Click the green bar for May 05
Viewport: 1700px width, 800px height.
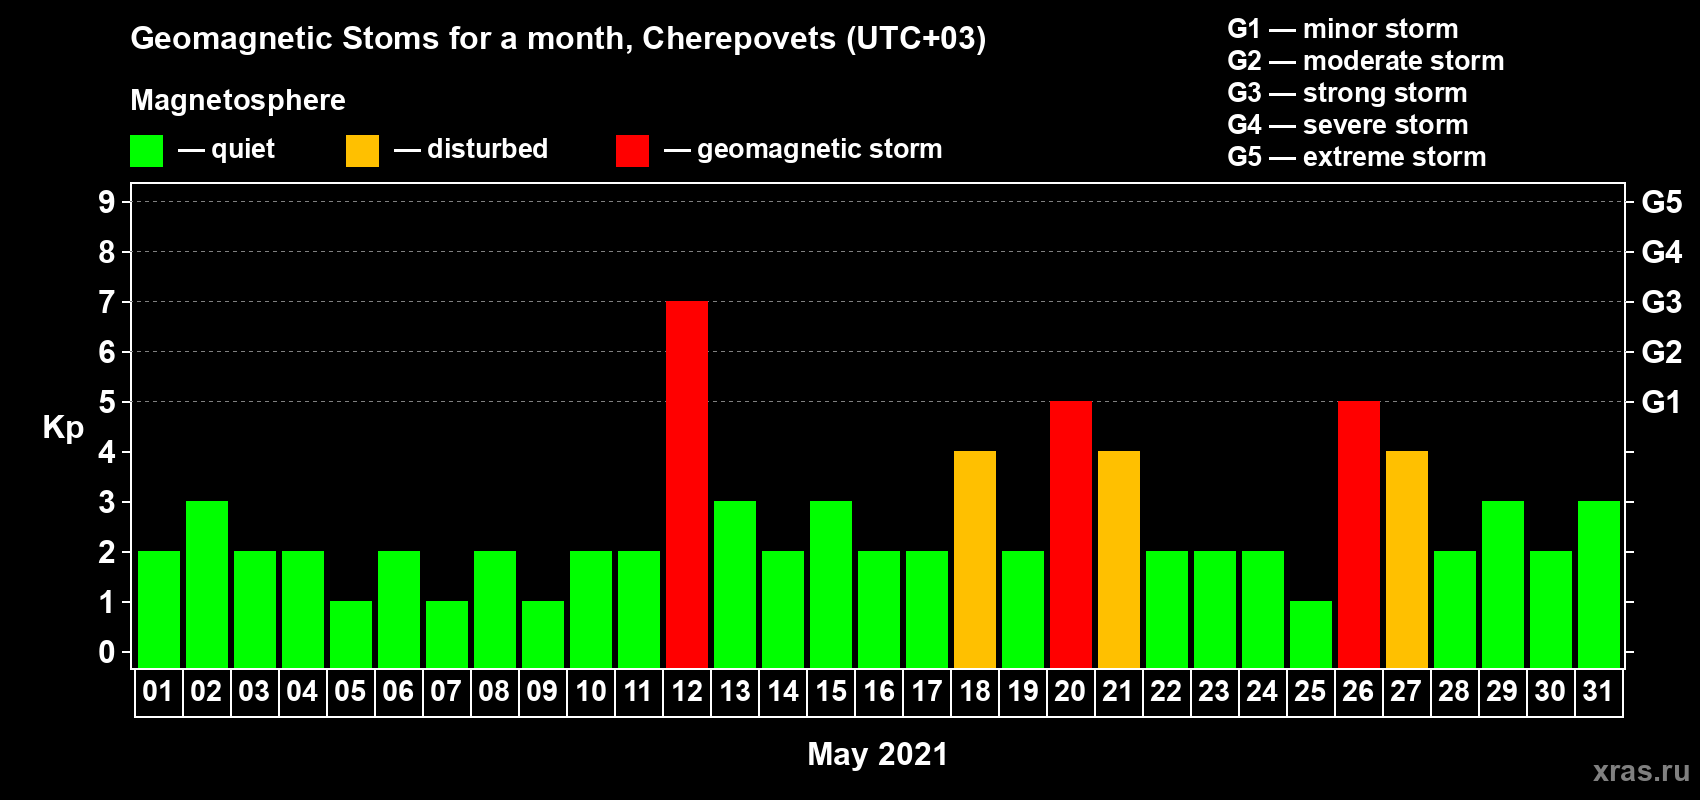click(x=351, y=634)
